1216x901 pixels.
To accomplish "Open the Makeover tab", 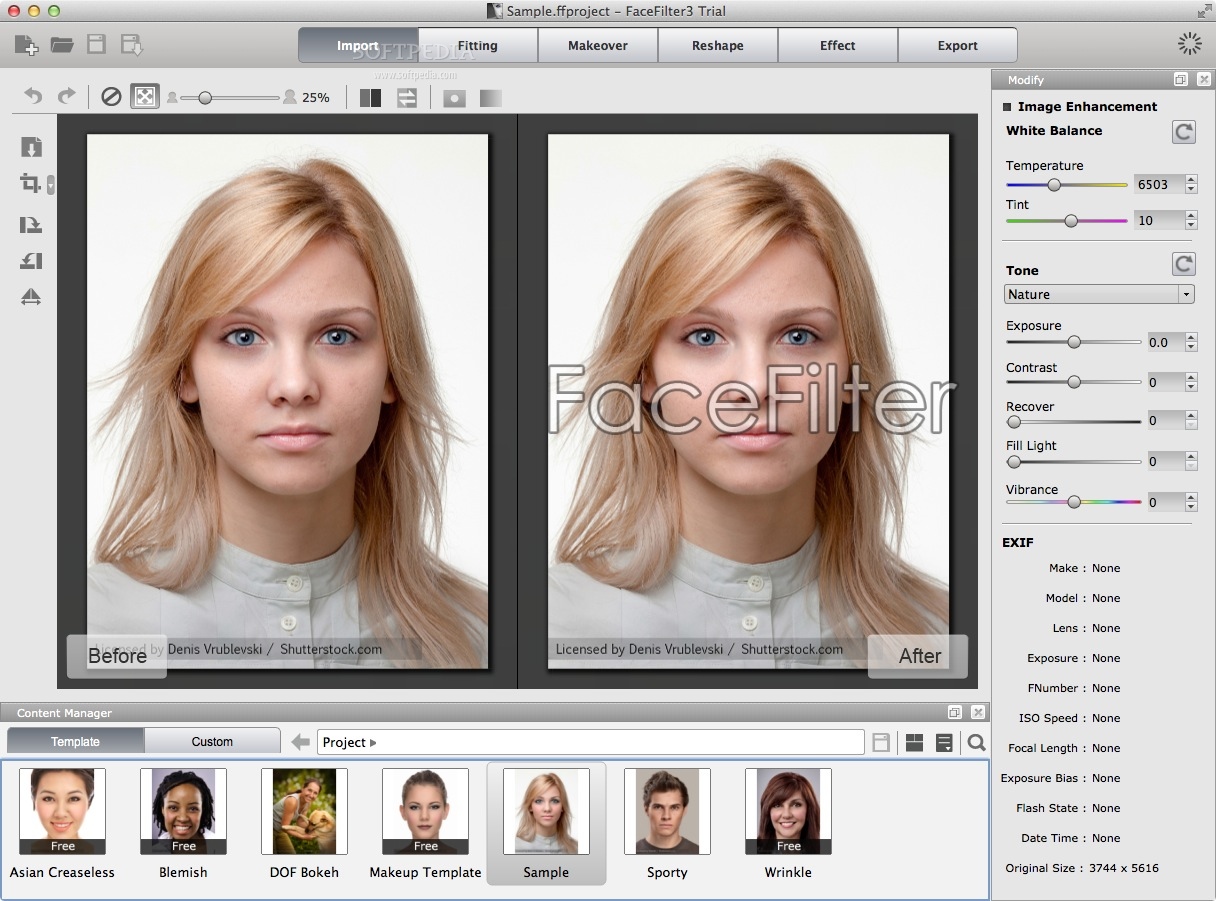I will click(x=597, y=45).
